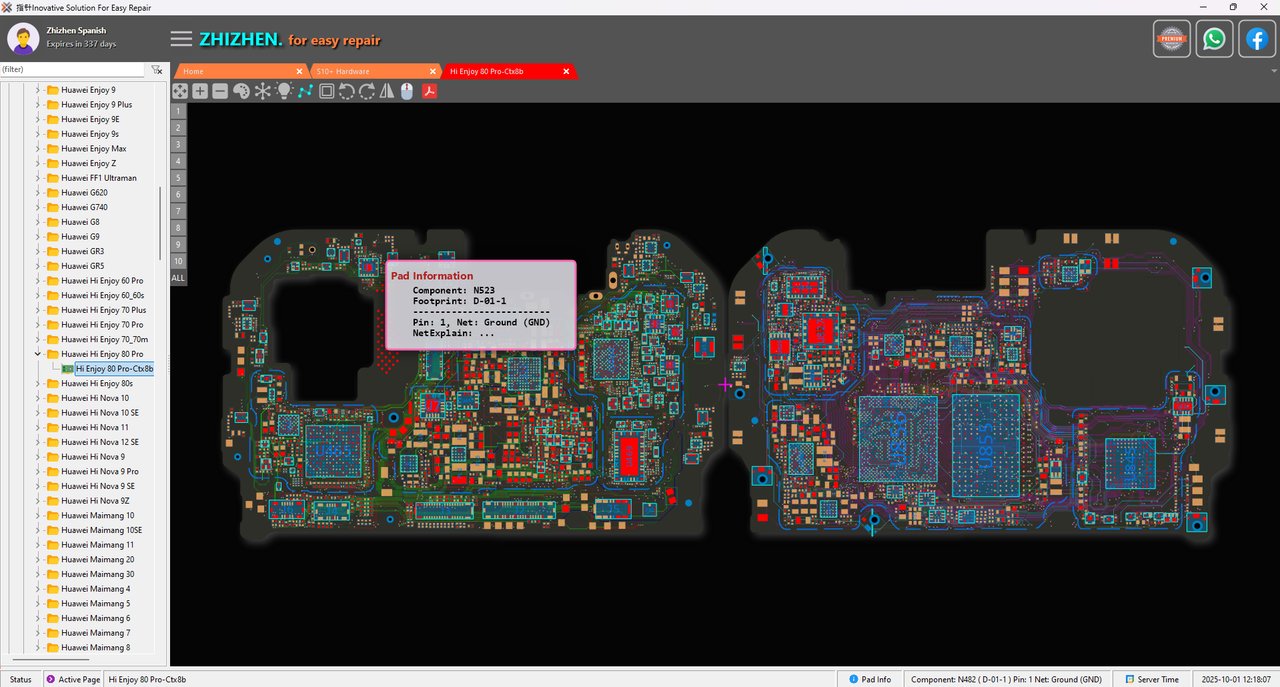The image size is (1280, 687).
Task: Toggle layer 2 button
Action: 178,128
